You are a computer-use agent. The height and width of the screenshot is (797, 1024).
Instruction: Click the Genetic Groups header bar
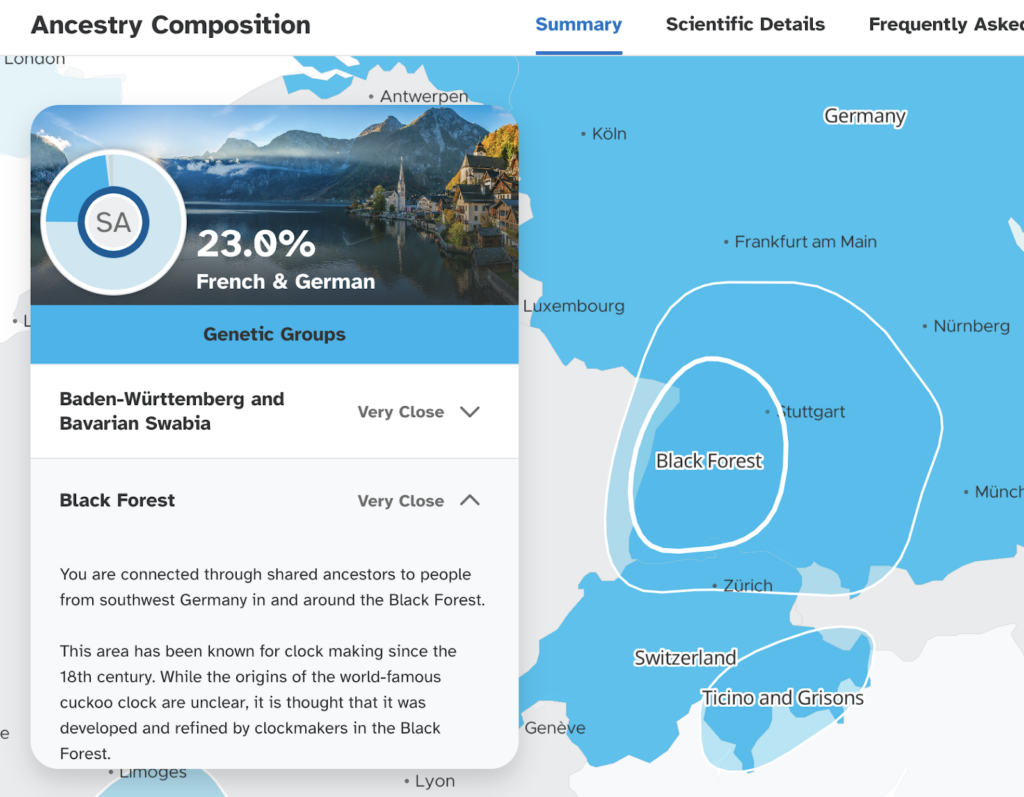point(274,334)
